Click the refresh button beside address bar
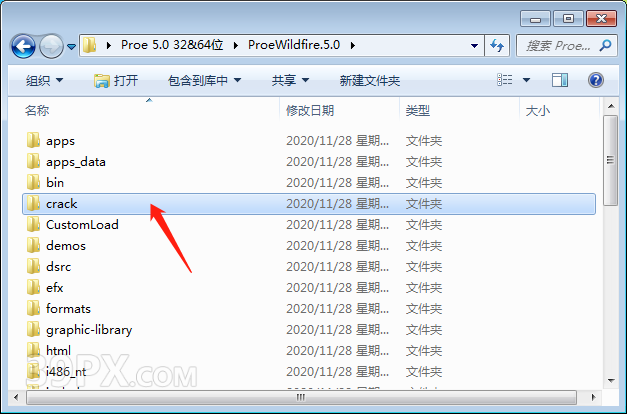This screenshot has height=414, width=627. pyautogui.click(x=497, y=45)
